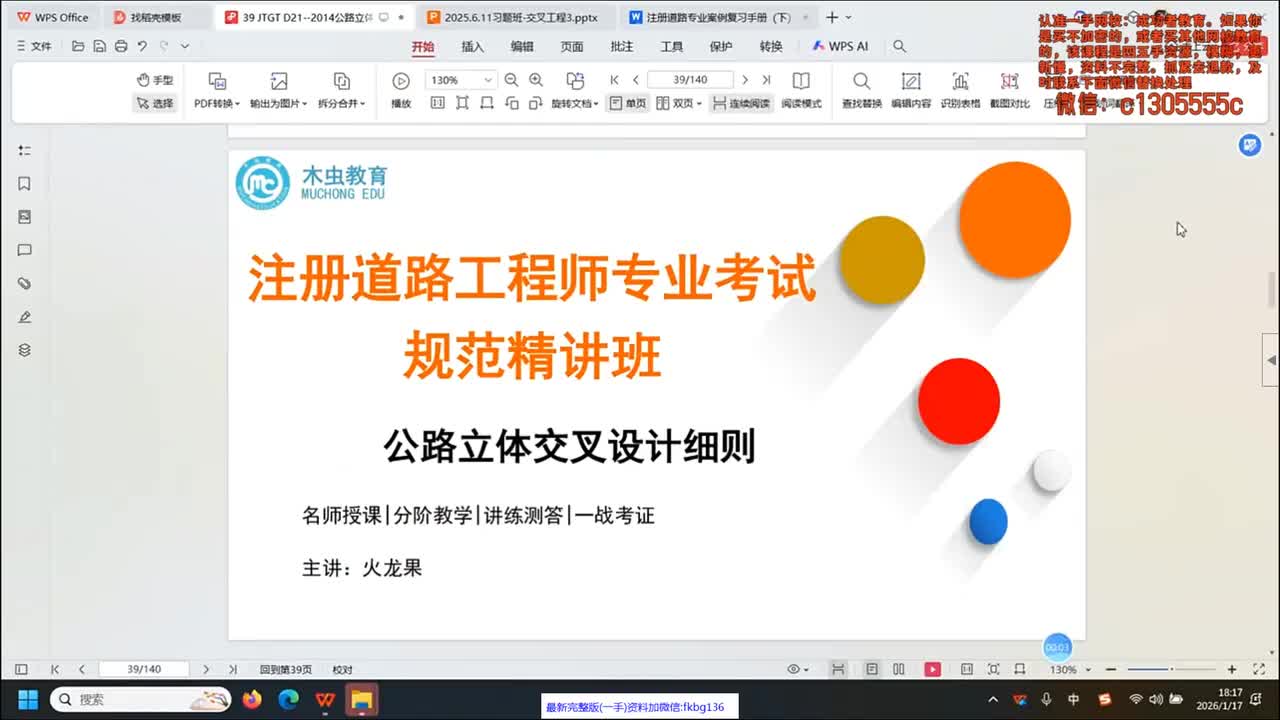
Task: Switch to 页面 ribbon tab
Action: [x=572, y=46]
